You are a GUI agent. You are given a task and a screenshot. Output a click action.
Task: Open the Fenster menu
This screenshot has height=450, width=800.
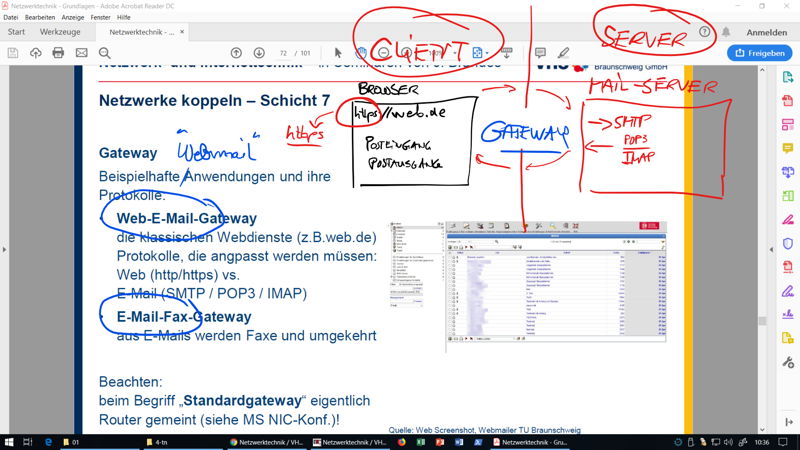click(101, 17)
